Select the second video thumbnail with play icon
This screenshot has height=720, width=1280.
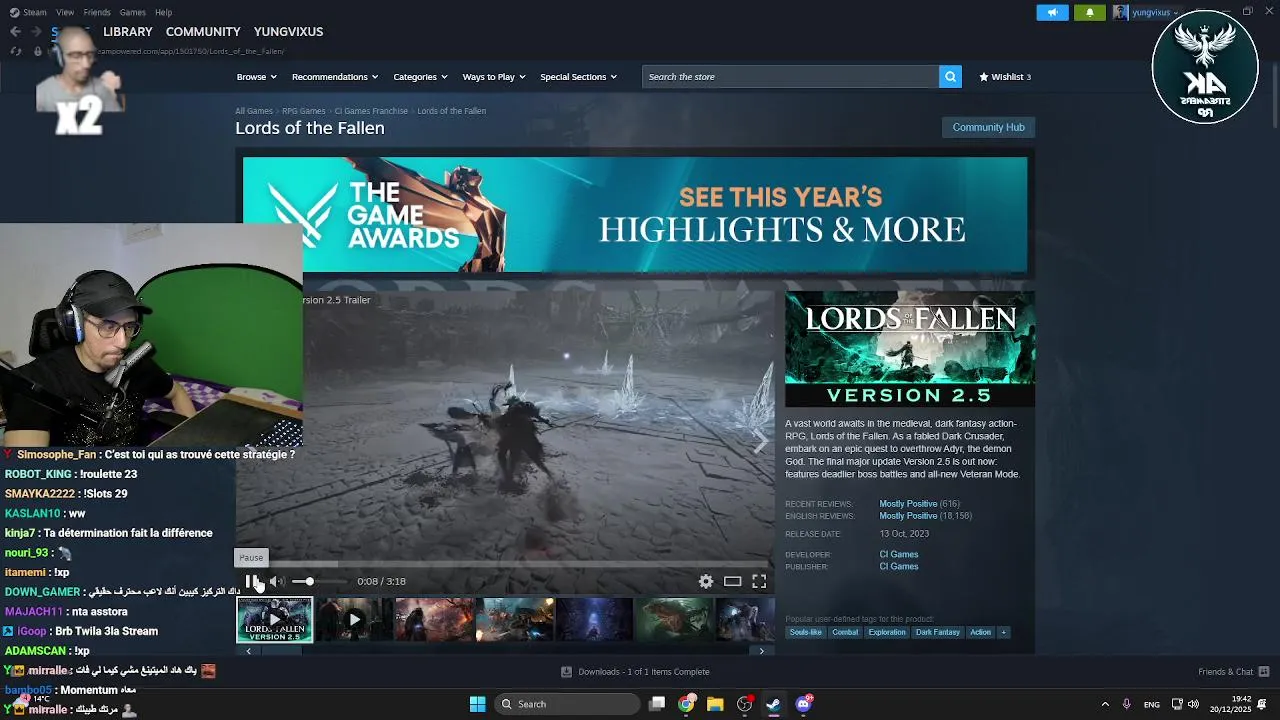pyautogui.click(x=354, y=620)
